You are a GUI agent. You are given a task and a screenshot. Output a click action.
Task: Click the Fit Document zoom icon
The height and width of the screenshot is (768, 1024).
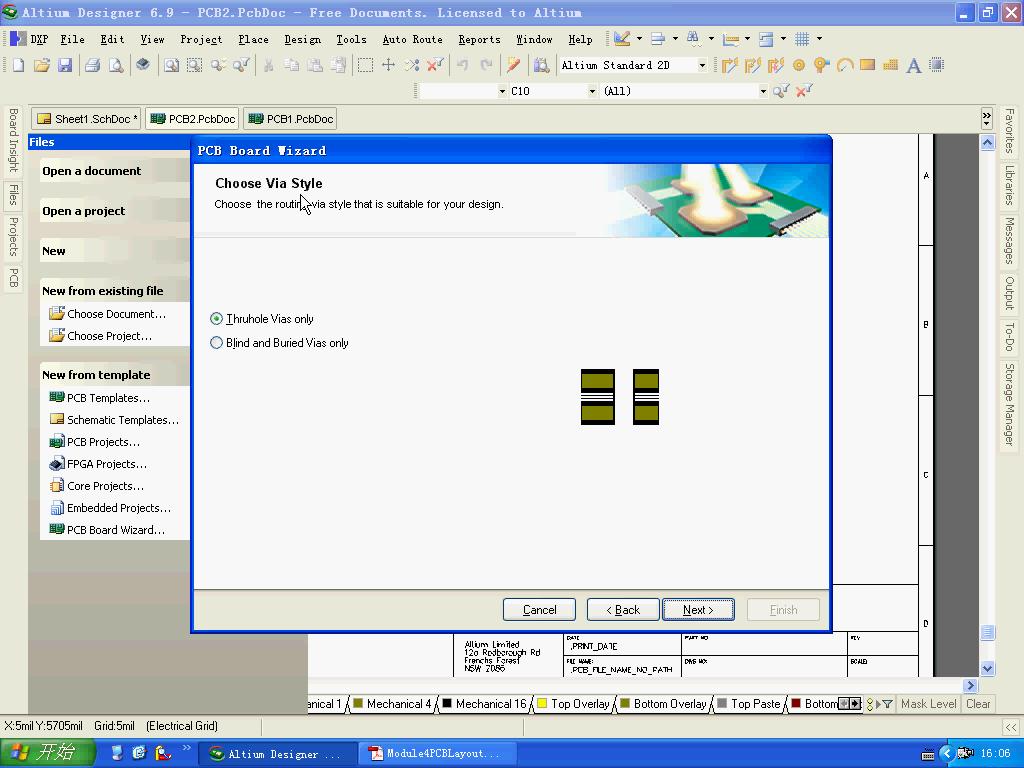(x=171, y=65)
